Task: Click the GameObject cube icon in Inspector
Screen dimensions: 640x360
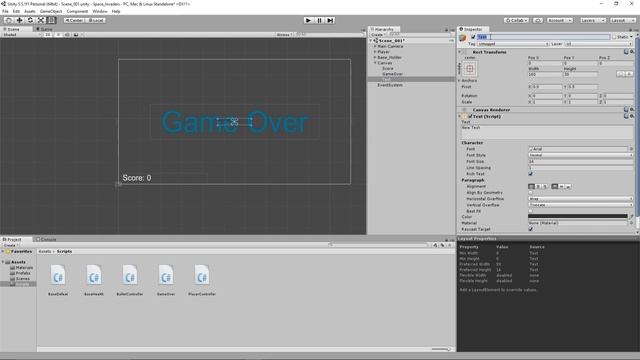Action: pos(463,38)
